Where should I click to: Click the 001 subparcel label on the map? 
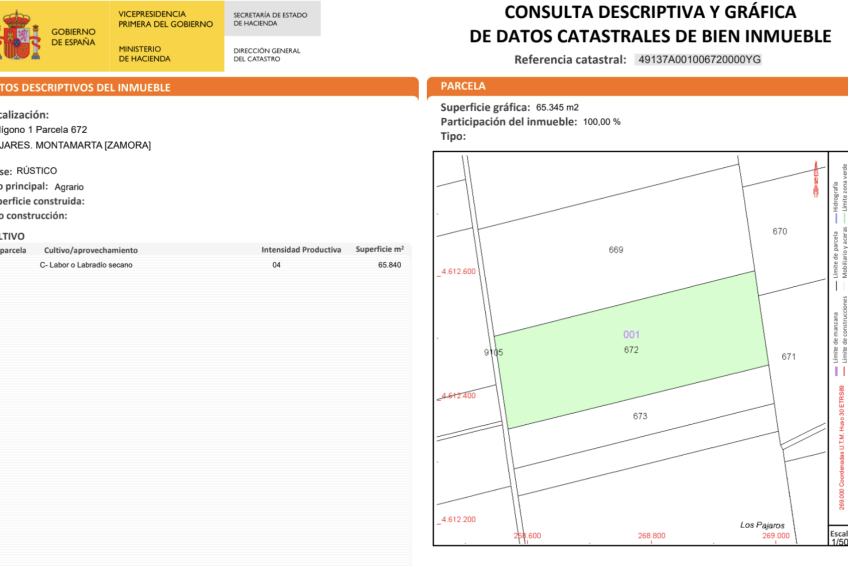coord(631,334)
